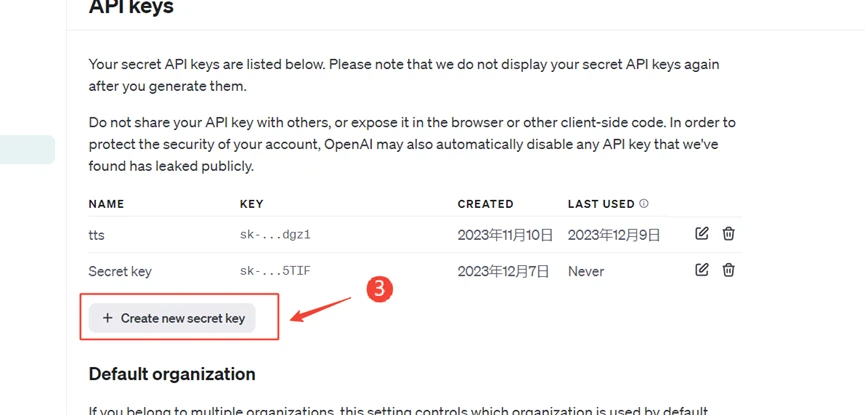Click the 2023年11月10日 created date
The width and height of the screenshot is (865, 415).
(x=505, y=235)
